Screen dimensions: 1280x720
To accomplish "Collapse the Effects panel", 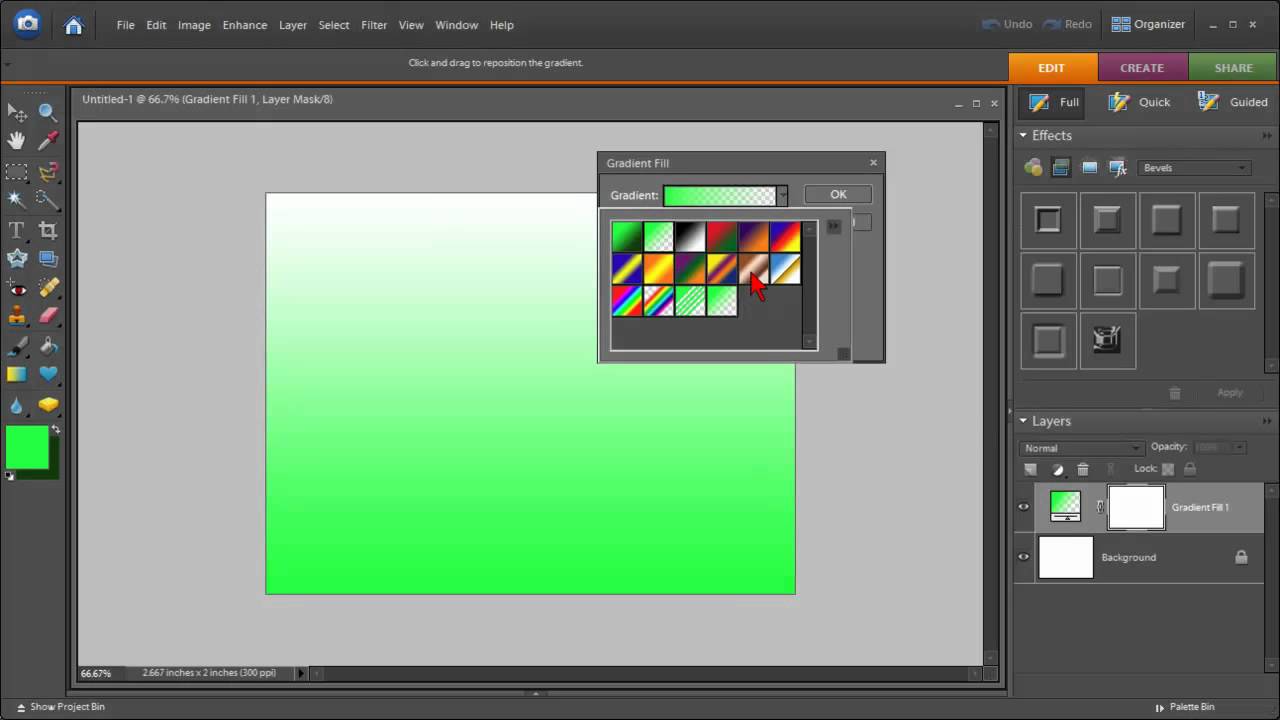I will 1023,135.
